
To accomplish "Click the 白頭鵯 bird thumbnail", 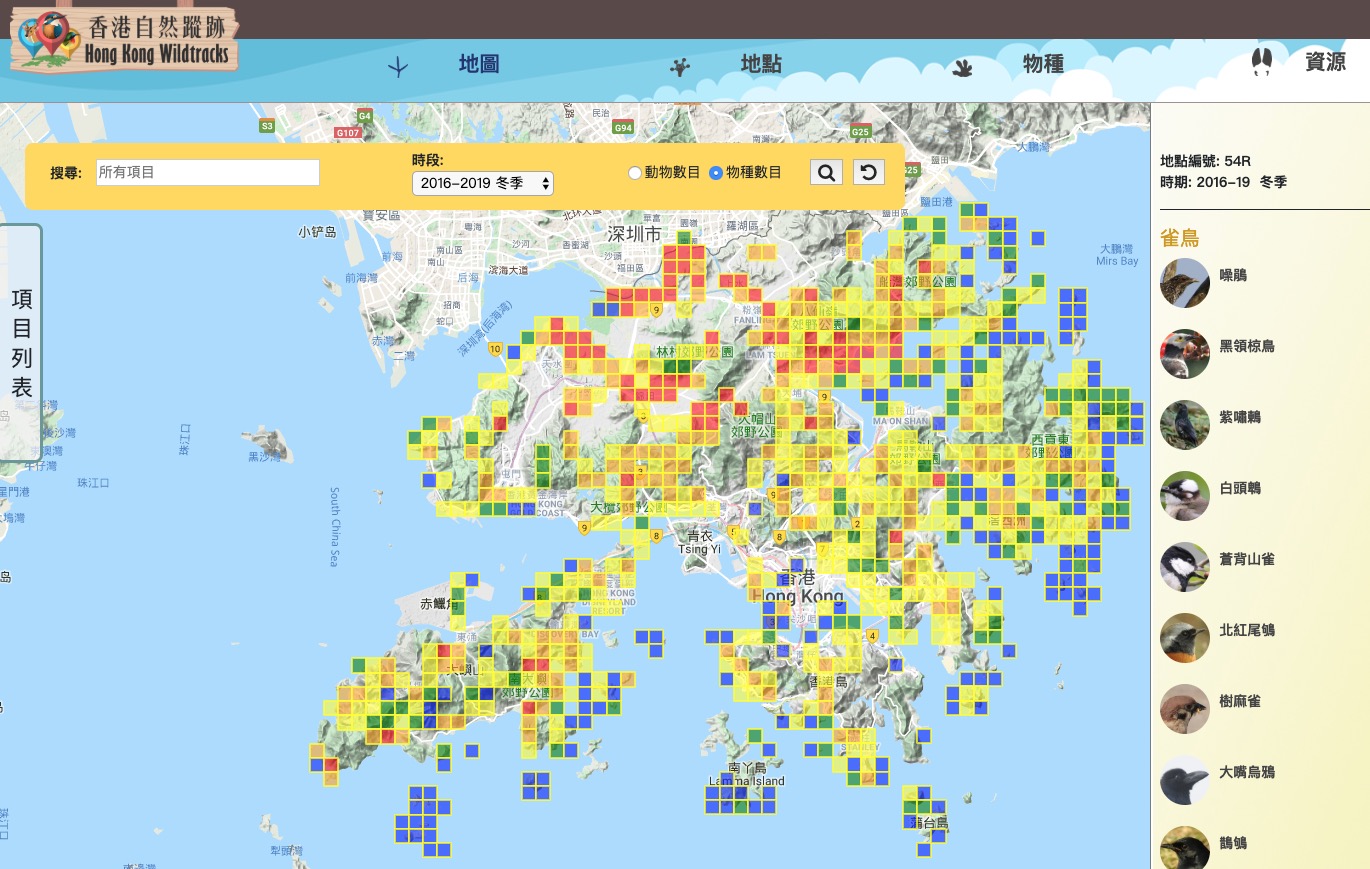I will (1185, 495).
